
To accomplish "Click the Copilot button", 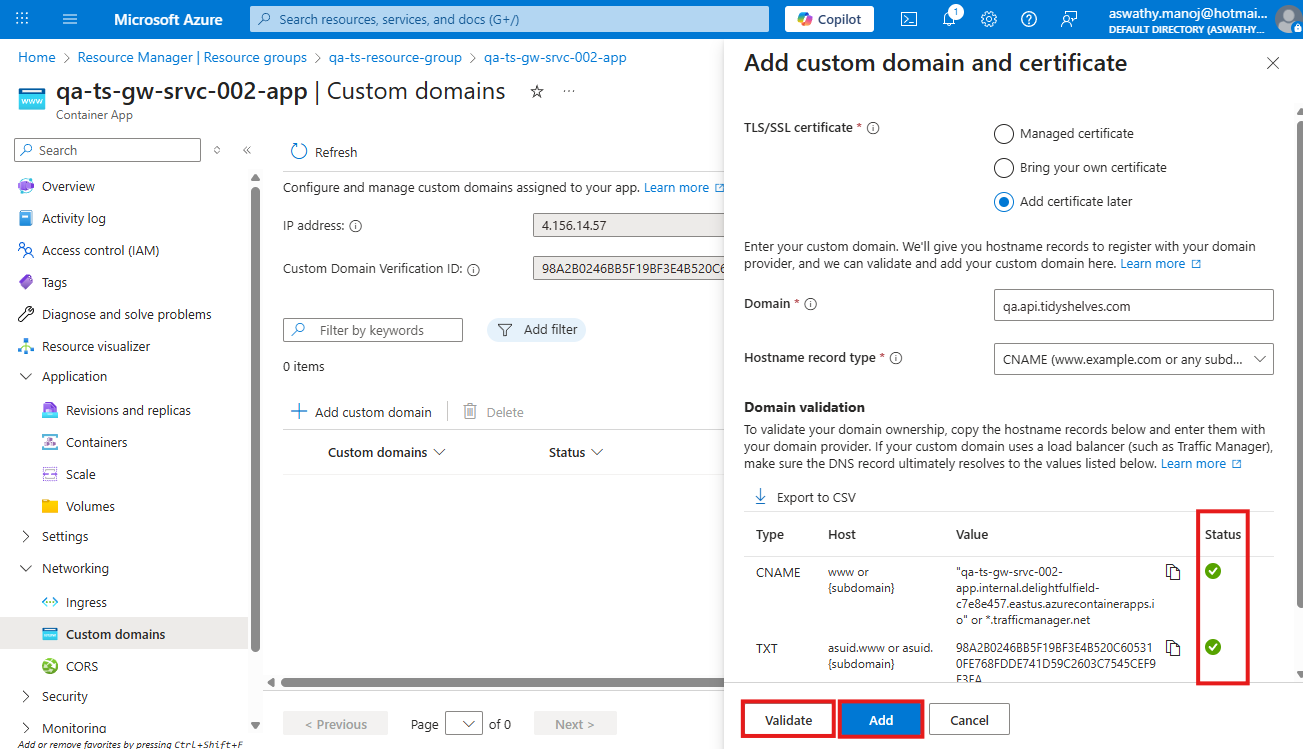I will click(x=829, y=19).
